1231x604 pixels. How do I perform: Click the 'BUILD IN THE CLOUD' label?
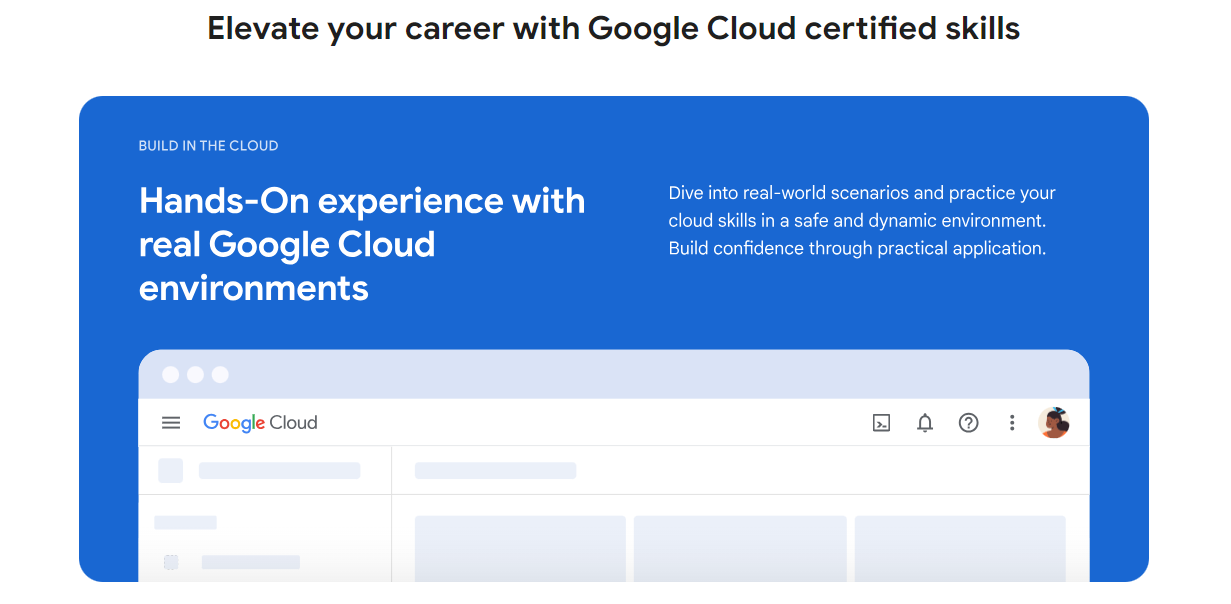pyautogui.click(x=208, y=145)
